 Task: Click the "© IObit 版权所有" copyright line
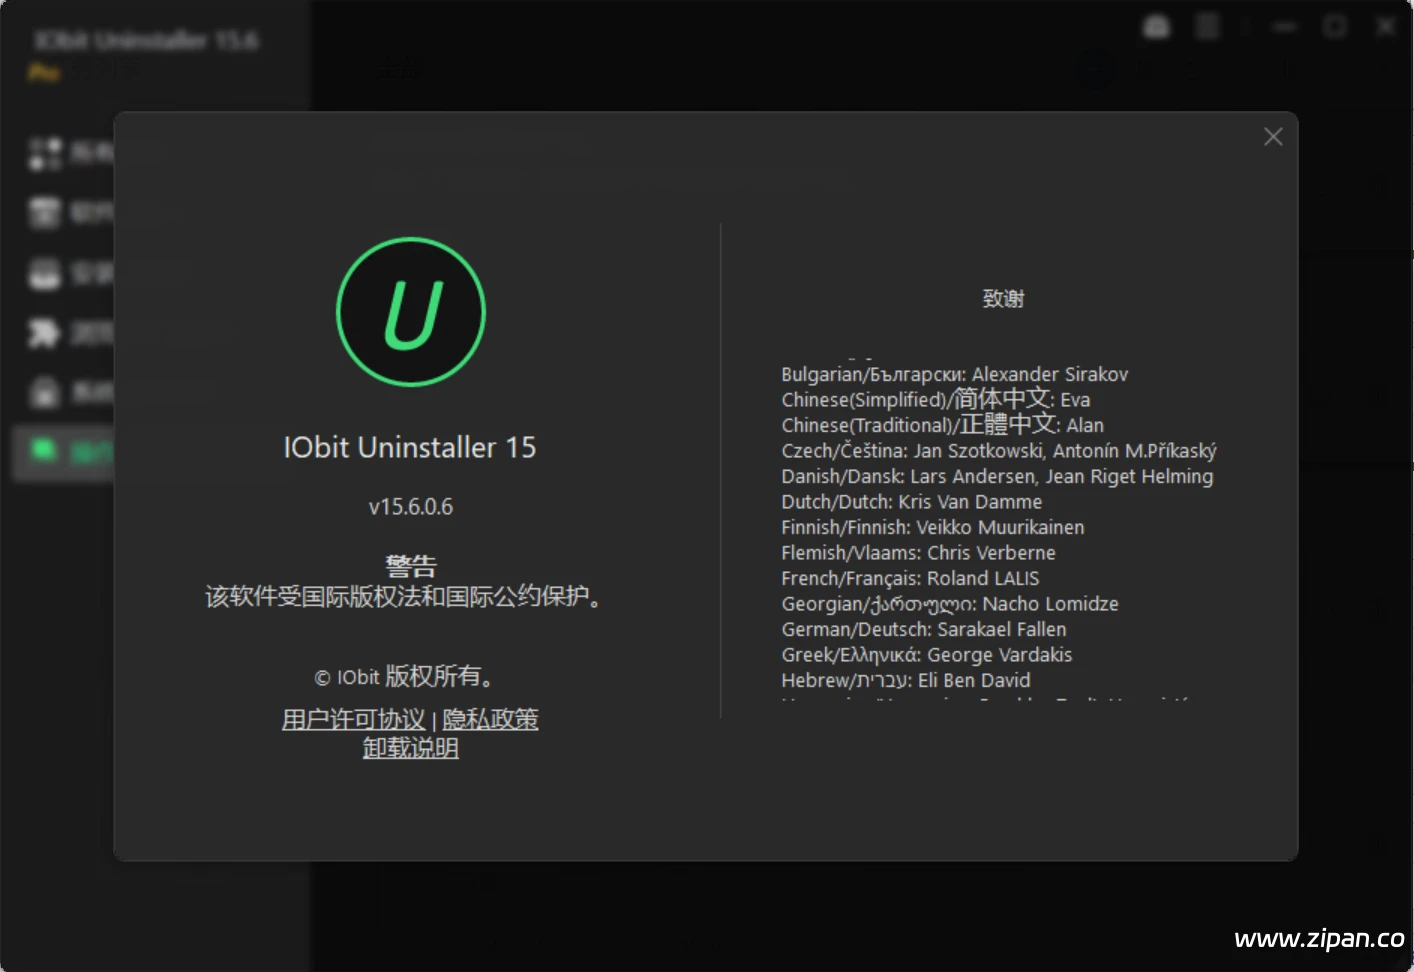pyautogui.click(x=404, y=677)
